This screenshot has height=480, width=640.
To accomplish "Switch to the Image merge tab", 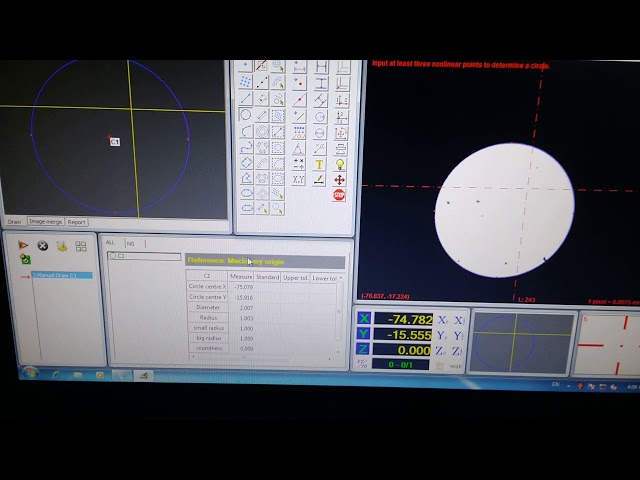I will pos(45,222).
